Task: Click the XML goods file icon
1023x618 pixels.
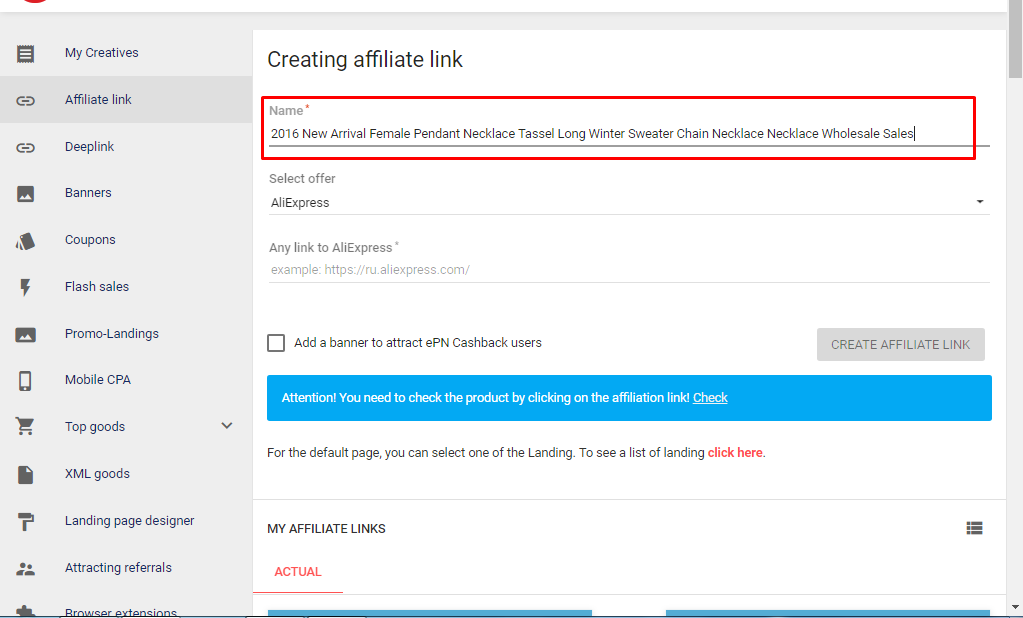Action: (25, 474)
